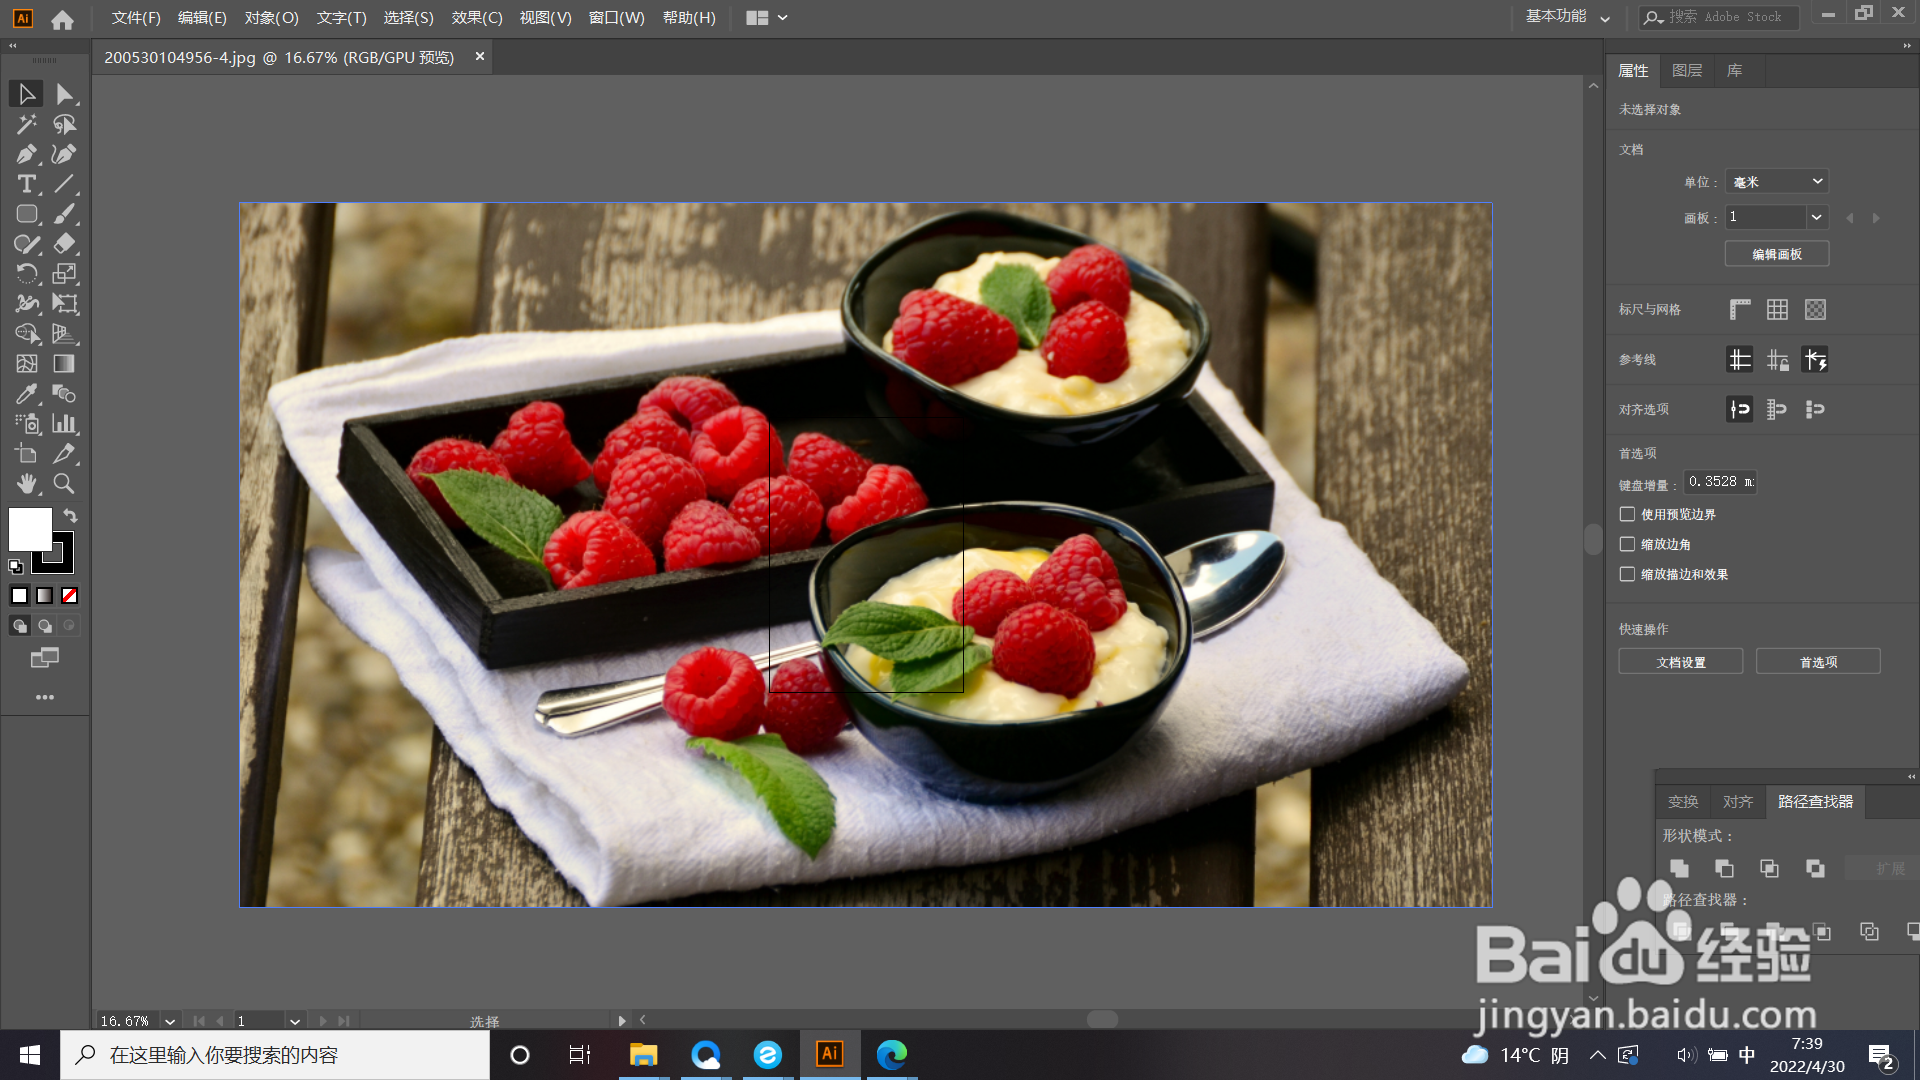Image resolution: width=1920 pixels, height=1080 pixels.
Task: Open the 效果(C) menu
Action: pyautogui.click(x=476, y=18)
